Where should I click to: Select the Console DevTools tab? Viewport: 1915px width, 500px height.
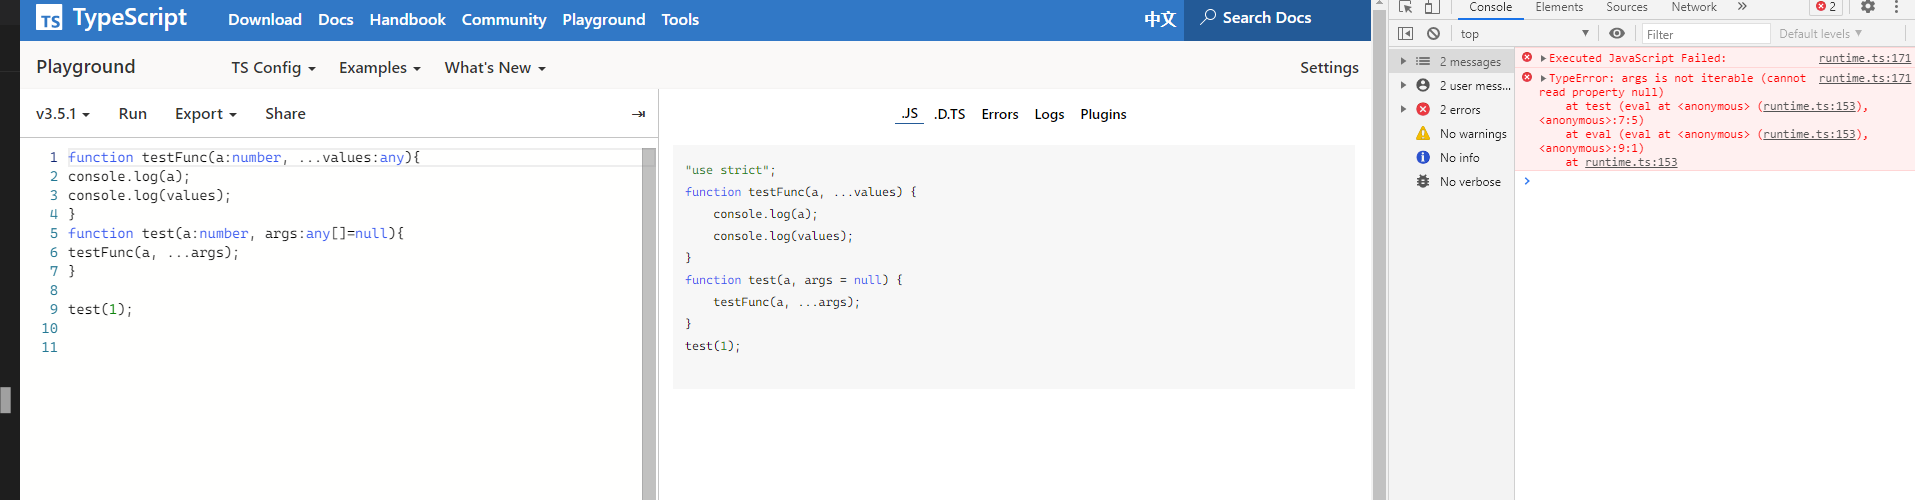pos(1490,7)
